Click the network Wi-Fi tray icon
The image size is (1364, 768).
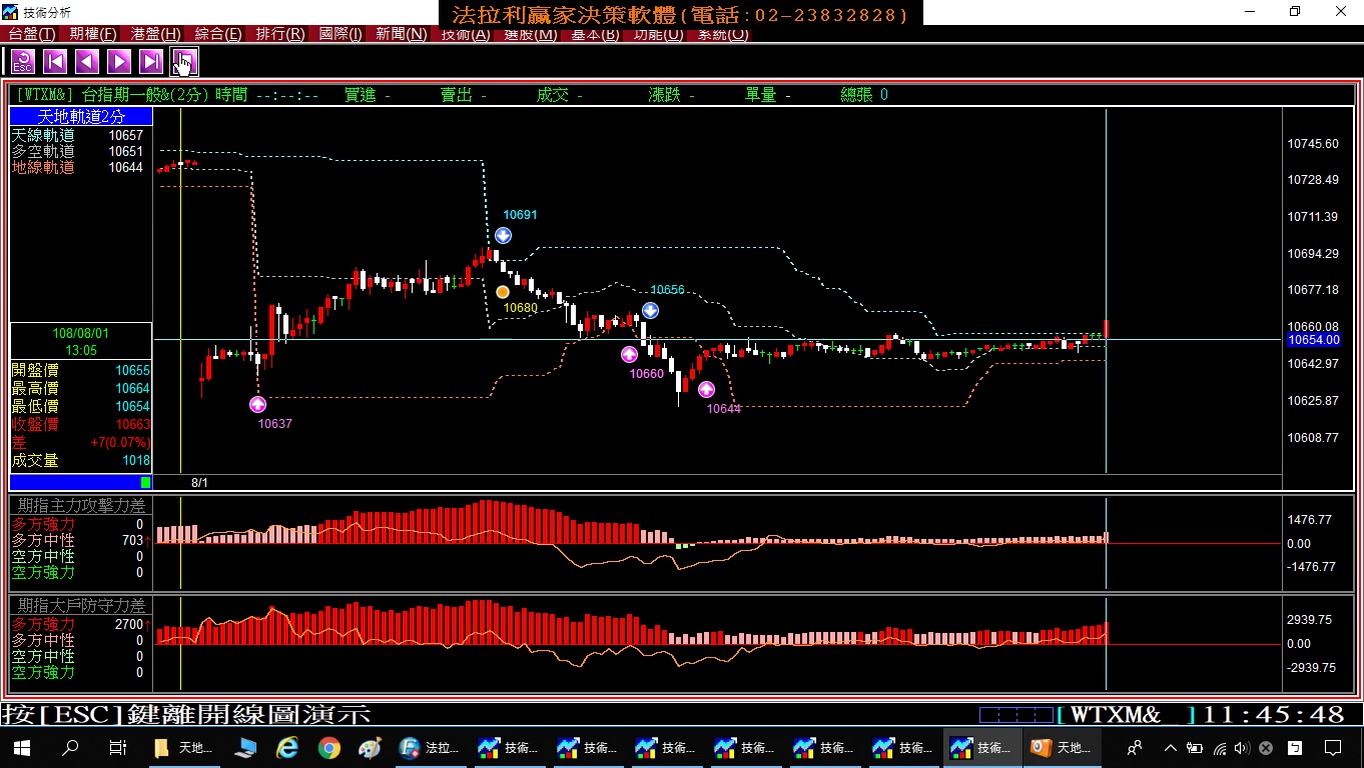point(1219,747)
